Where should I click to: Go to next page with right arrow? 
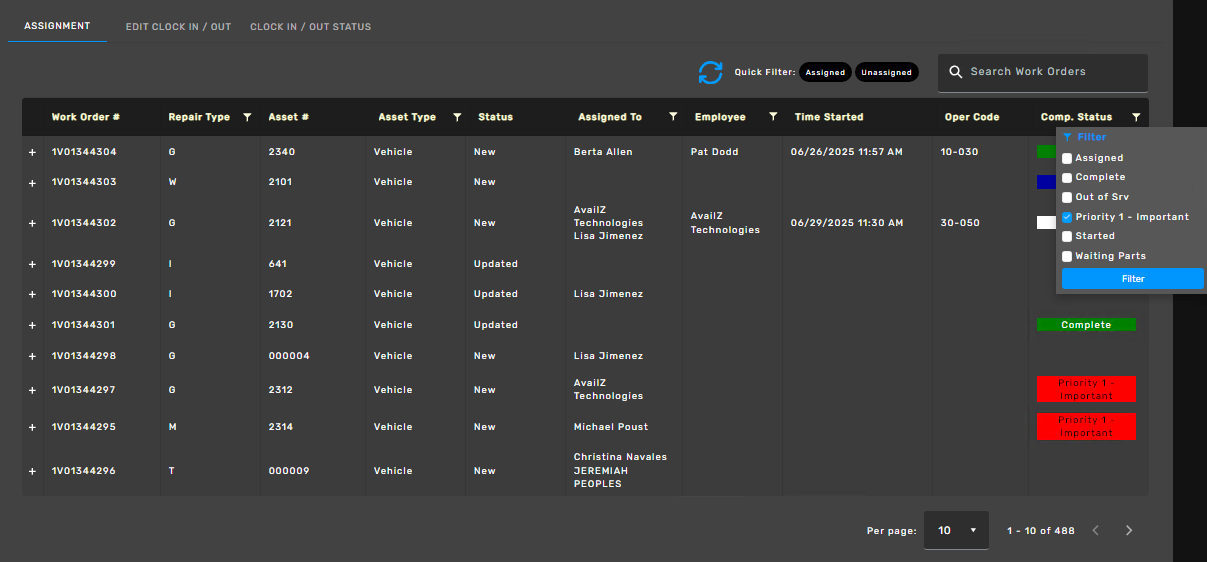[x=1129, y=530]
